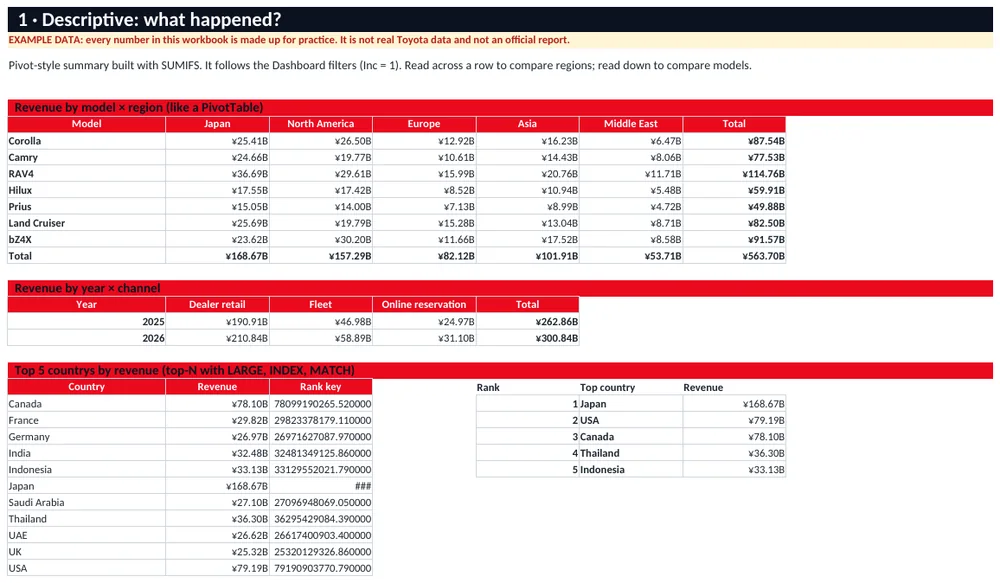
Task: Click the 'UAE' country cell
Action: (87, 535)
